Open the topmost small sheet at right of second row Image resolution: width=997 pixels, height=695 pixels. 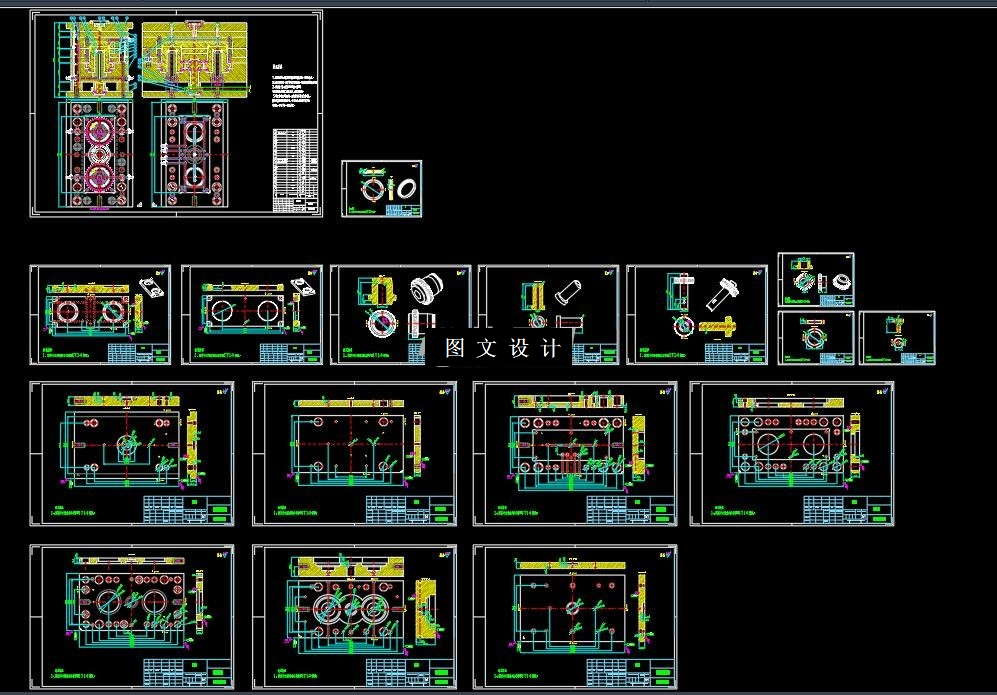point(816,280)
